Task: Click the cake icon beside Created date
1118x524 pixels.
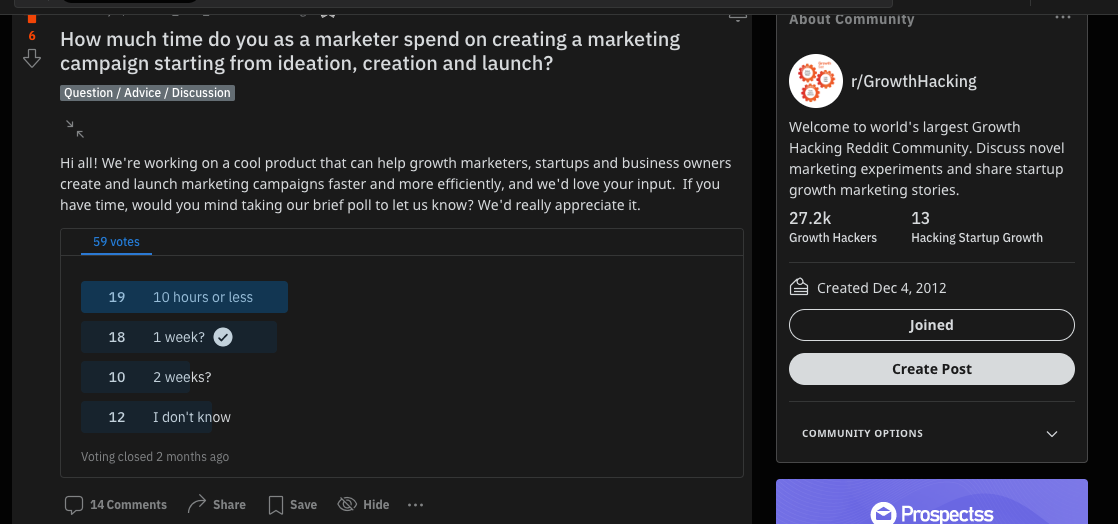Action: 799,288
